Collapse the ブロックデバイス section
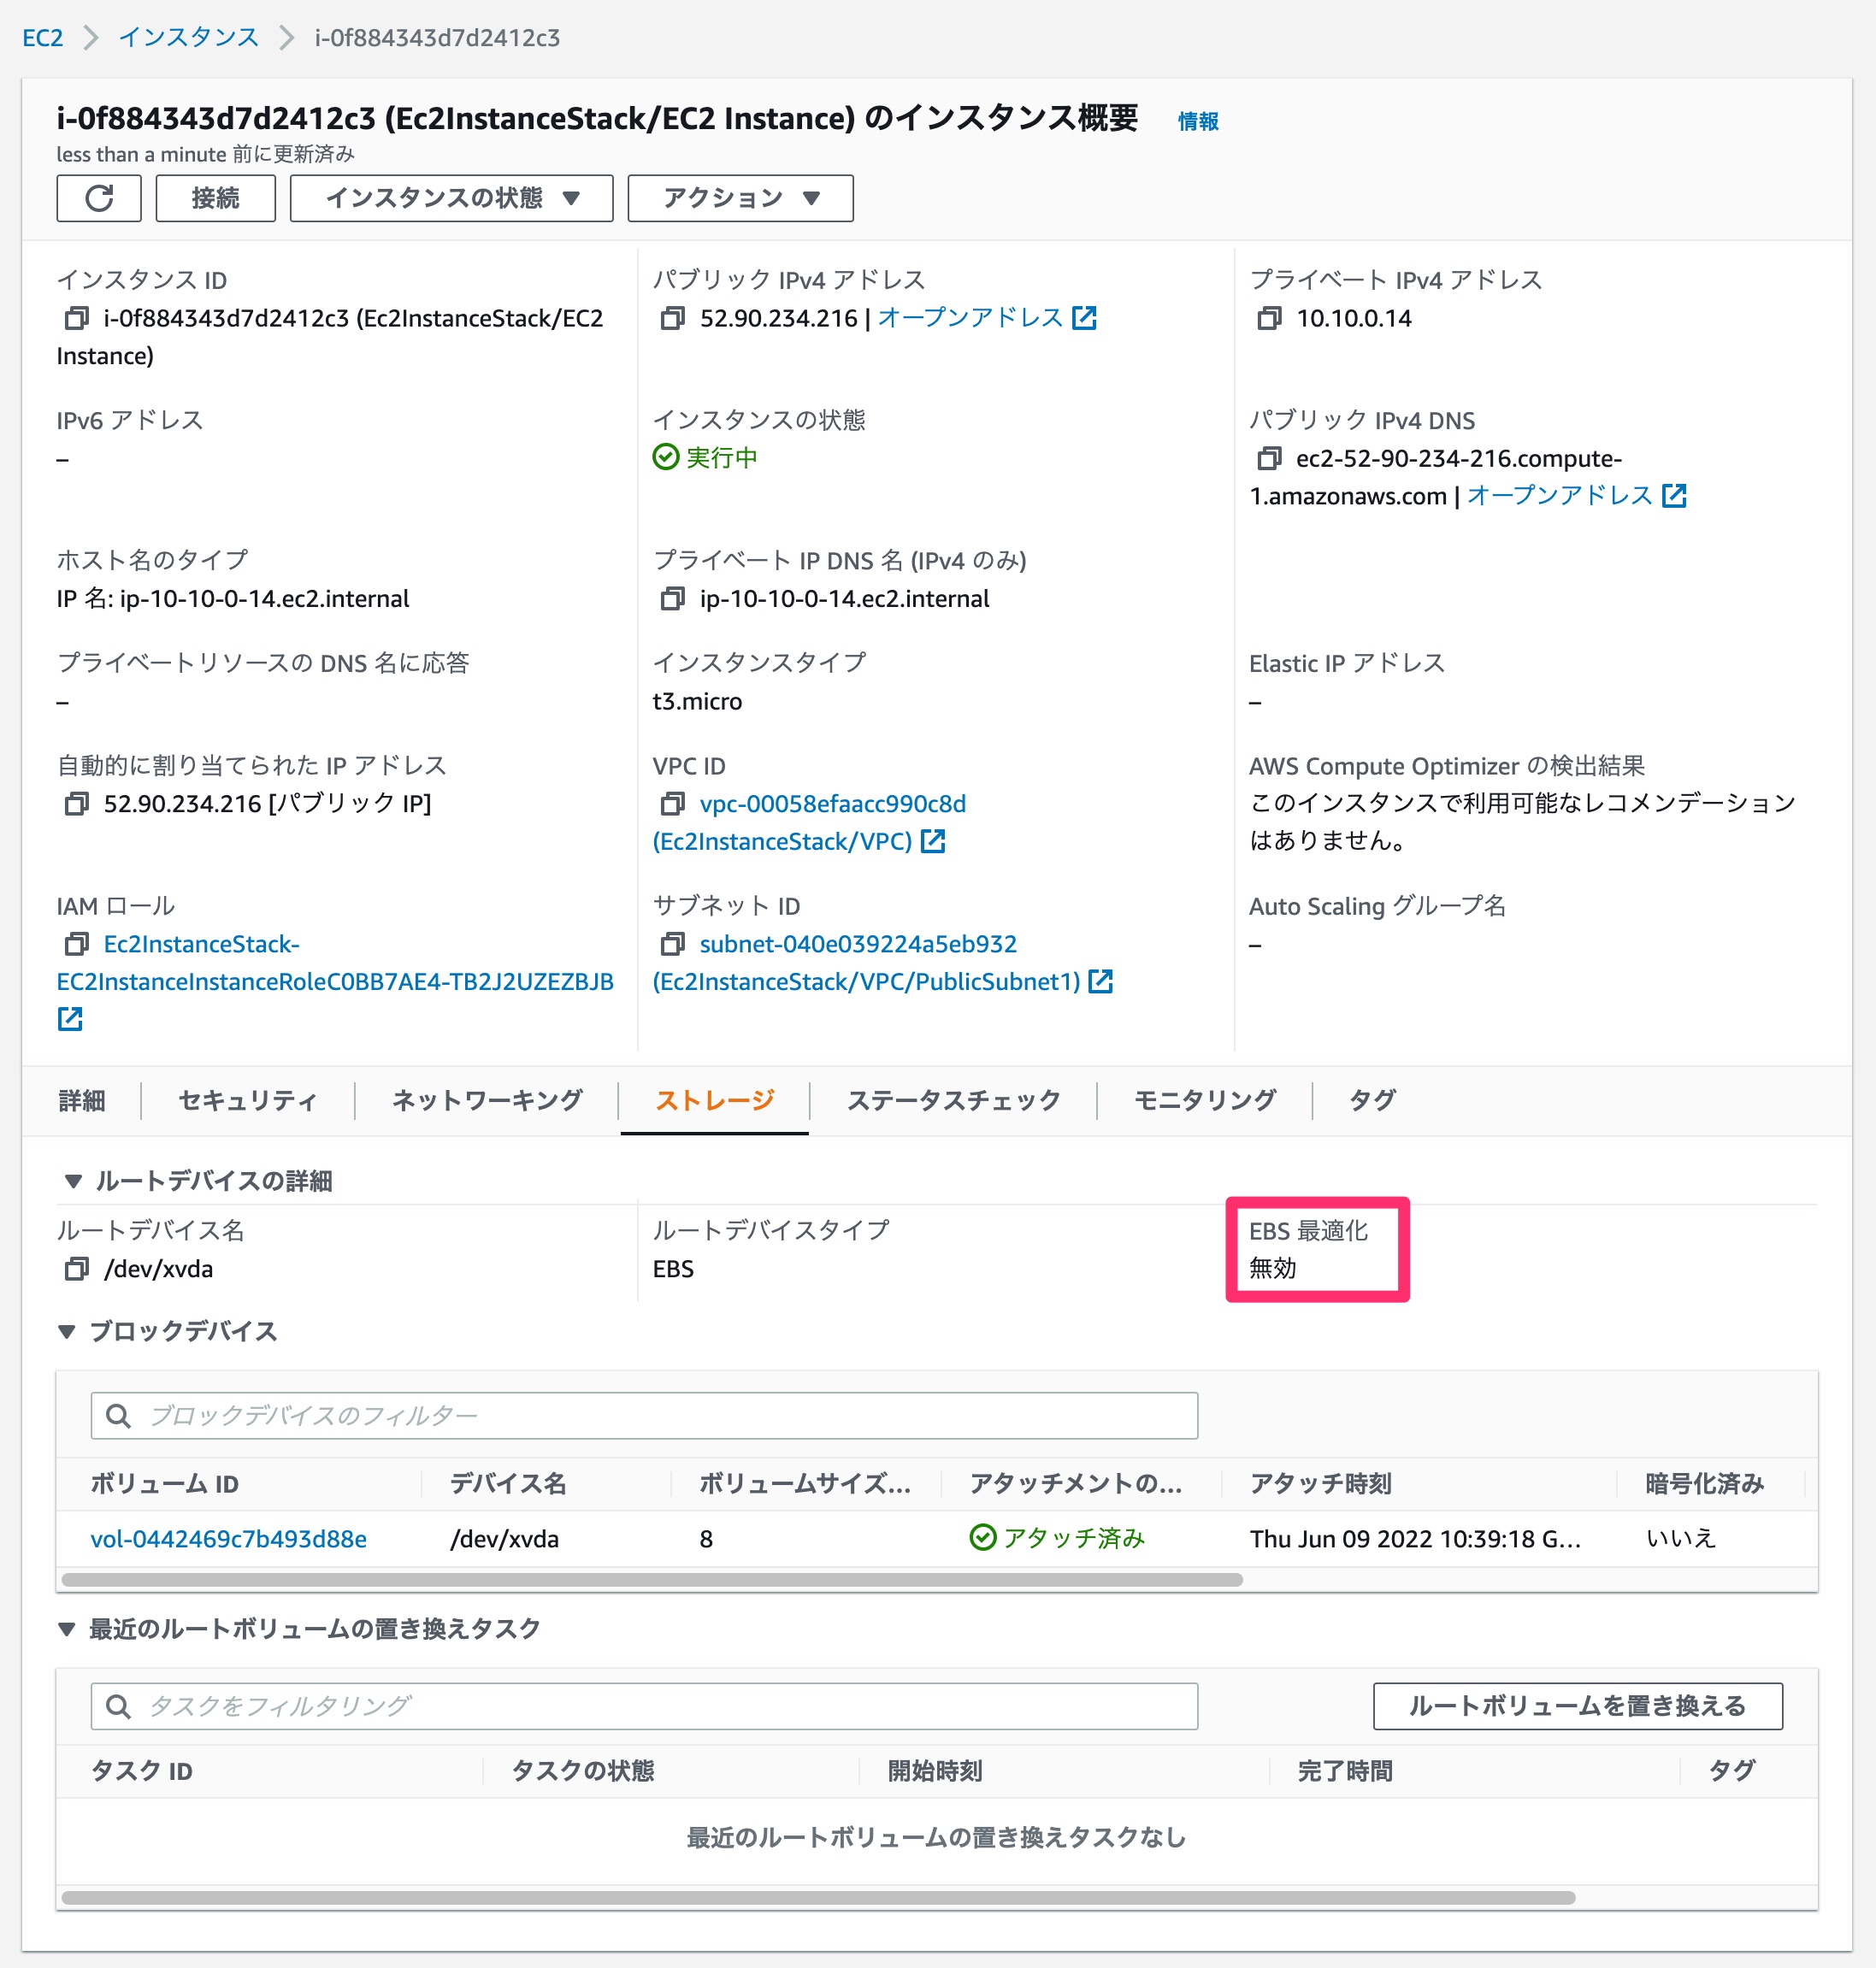This screenshot has width=1876, height=1968. (67, 1331)
